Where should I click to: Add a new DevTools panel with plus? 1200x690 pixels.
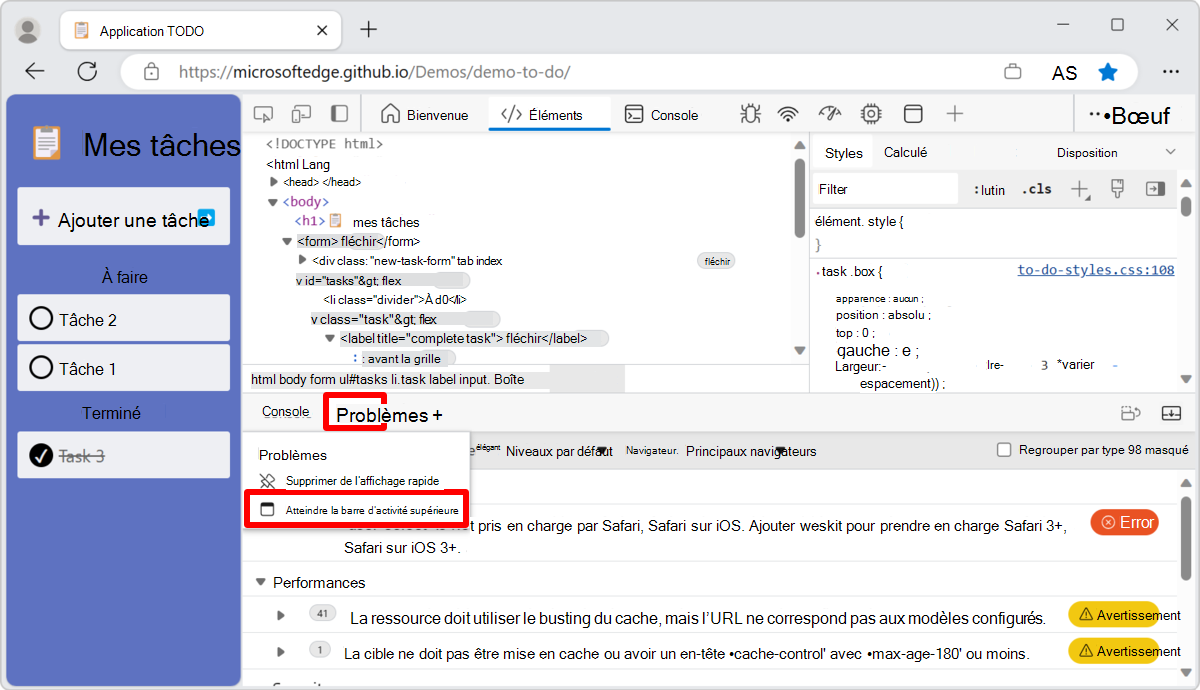click(x=954, y=114)
